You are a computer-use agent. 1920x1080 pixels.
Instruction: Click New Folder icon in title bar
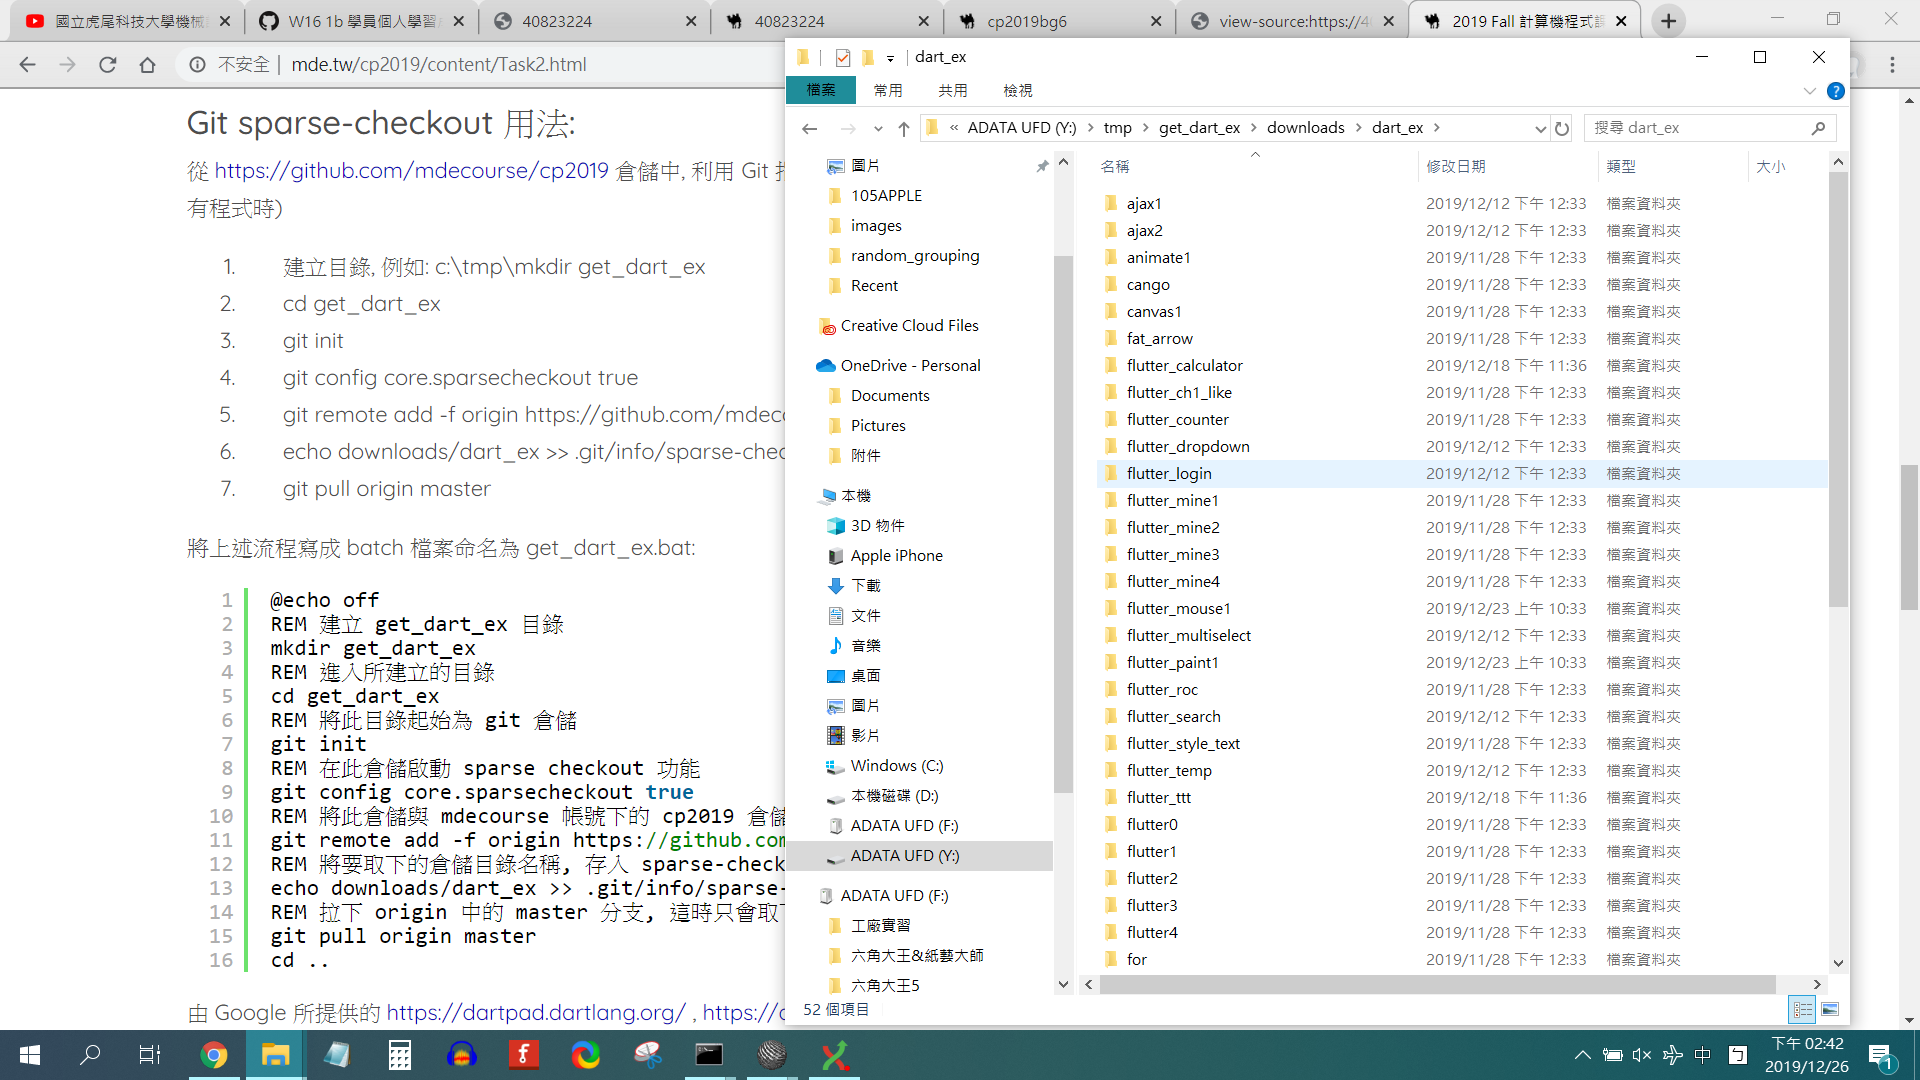(868, 57)
